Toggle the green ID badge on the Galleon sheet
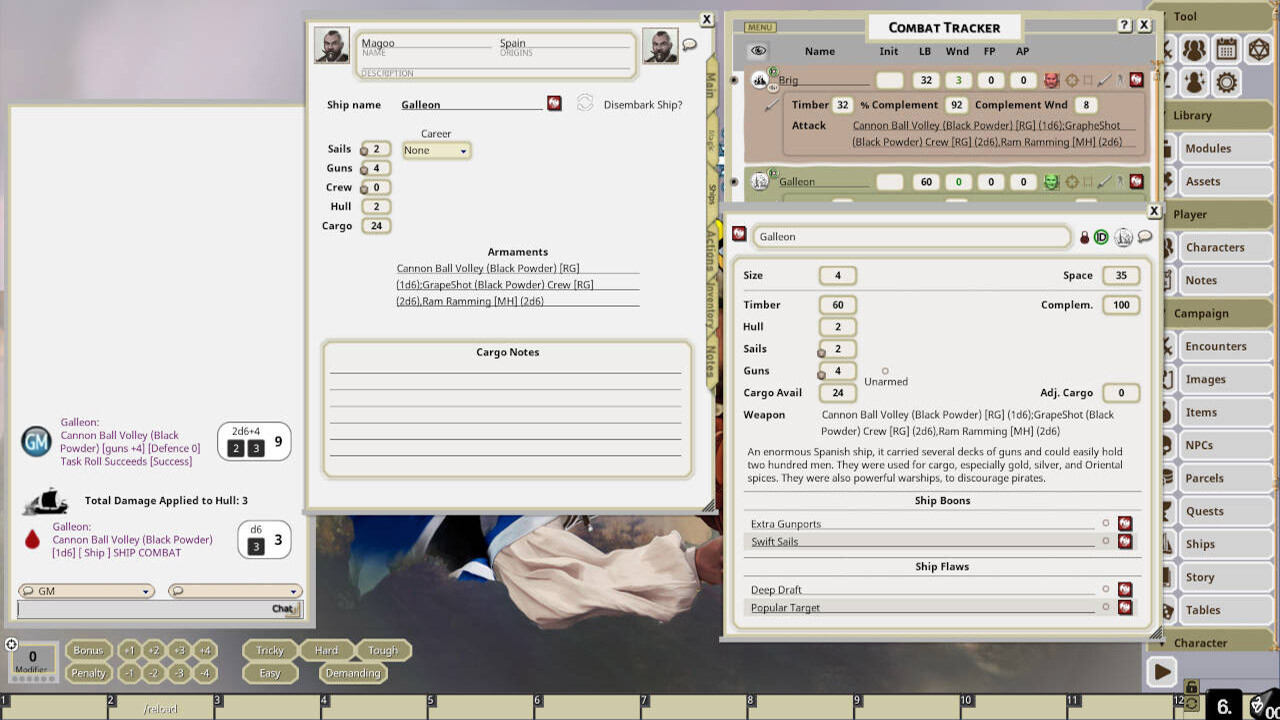This screenshot has width=1280, height=720. click(1101, 236)
